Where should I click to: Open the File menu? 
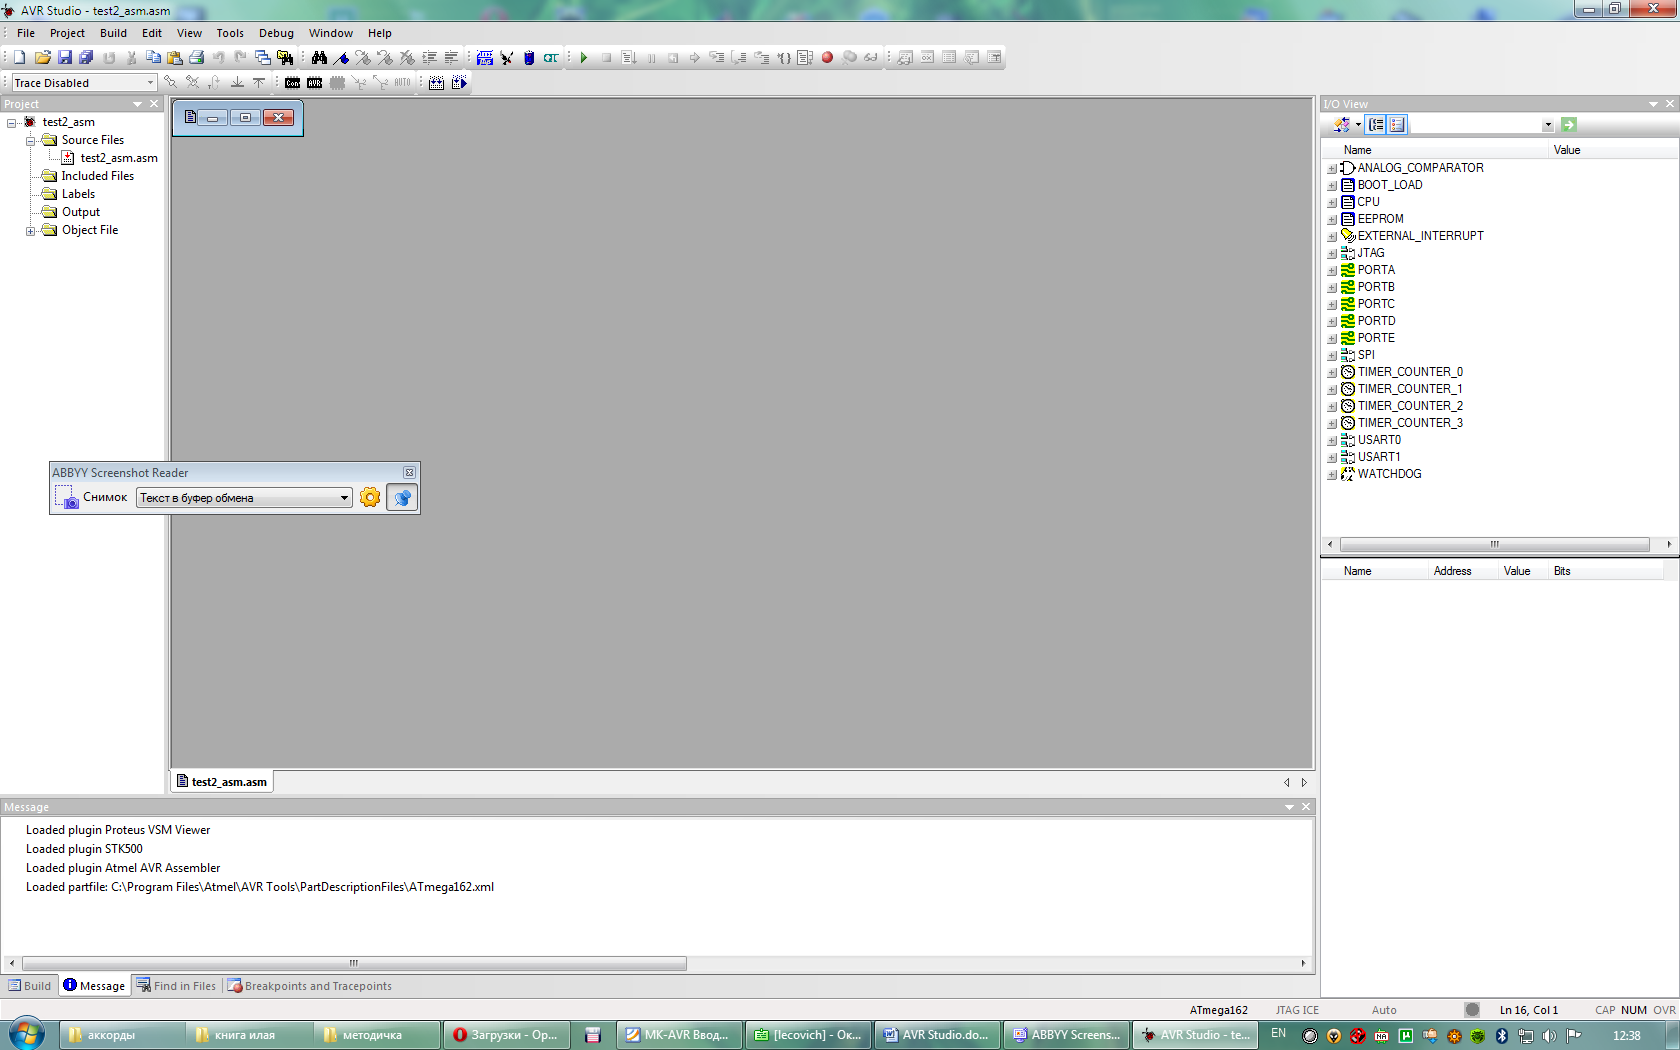coord(26,33)
